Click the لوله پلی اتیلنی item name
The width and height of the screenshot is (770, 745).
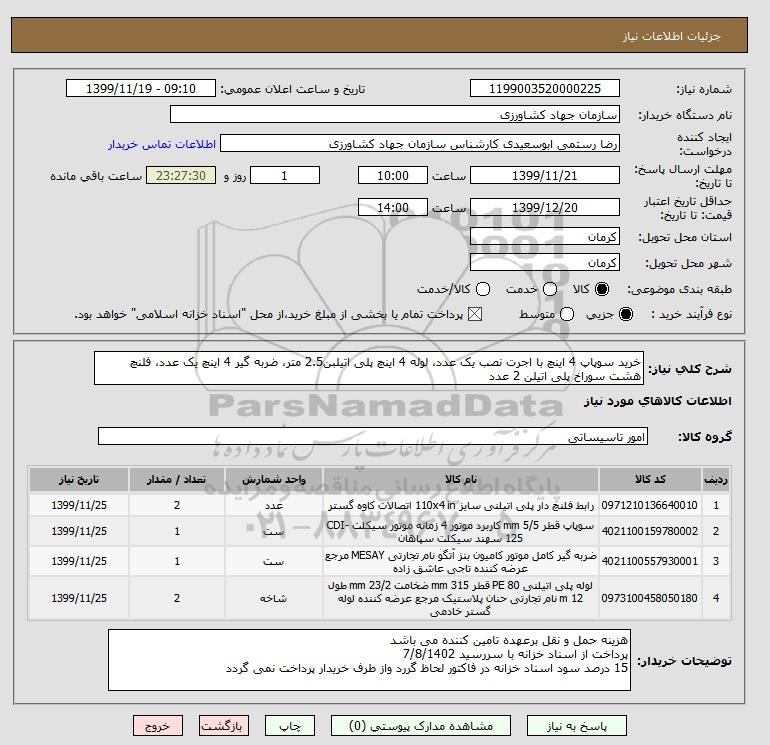(461, 599)
